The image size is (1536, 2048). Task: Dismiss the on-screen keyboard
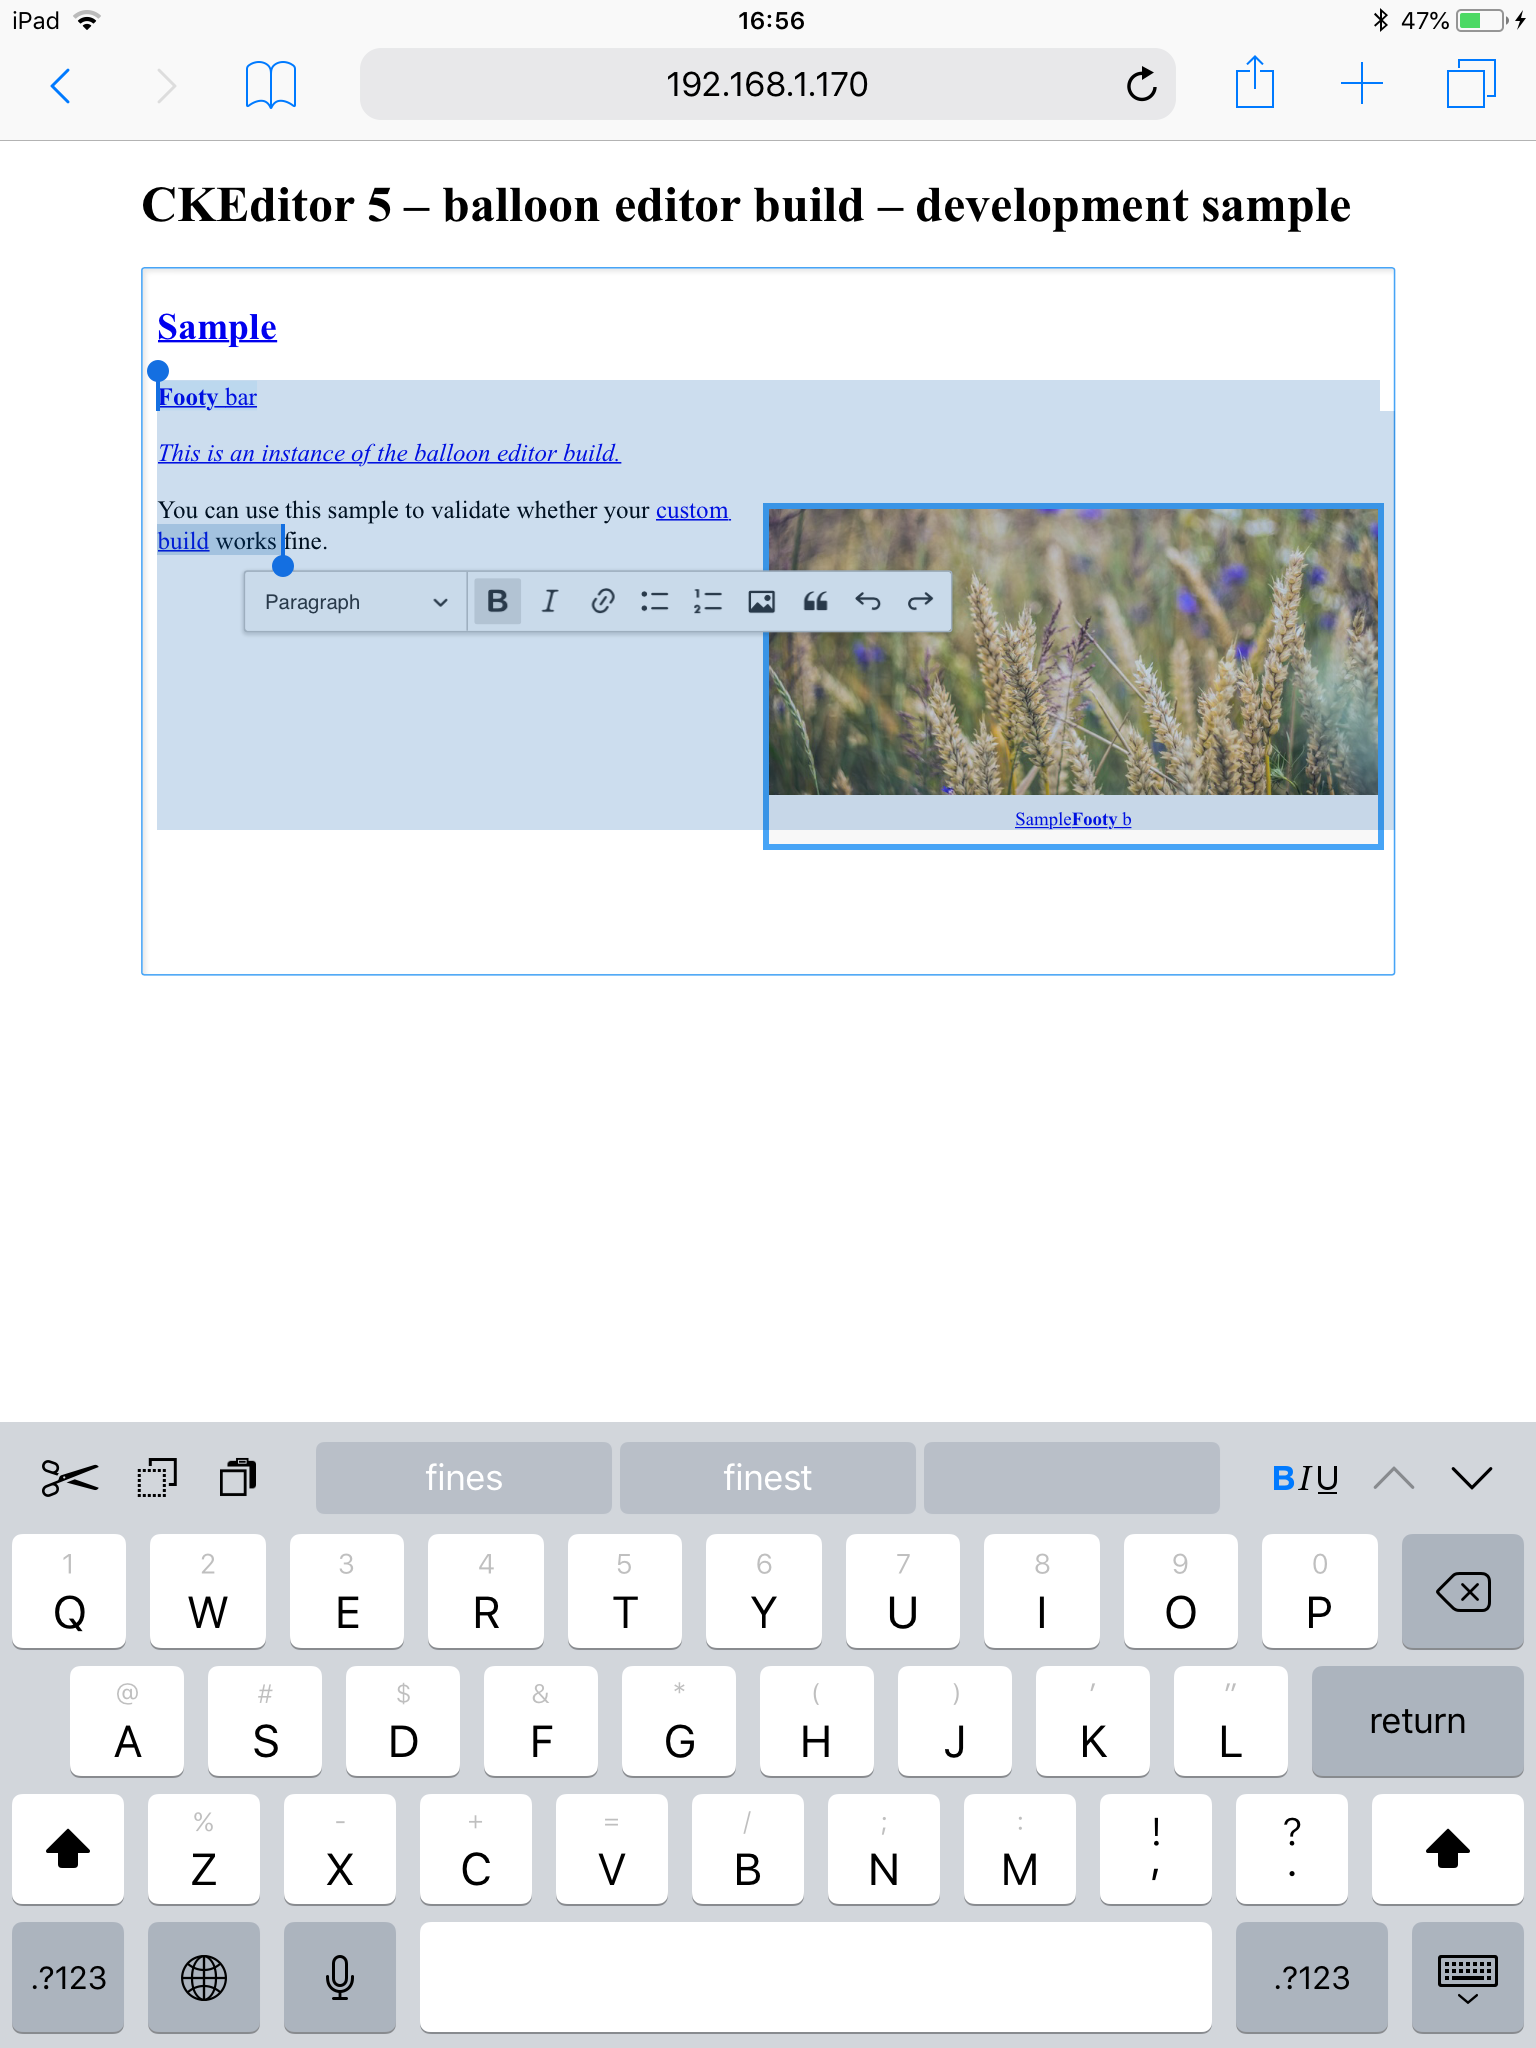tap(1468, 1977)
